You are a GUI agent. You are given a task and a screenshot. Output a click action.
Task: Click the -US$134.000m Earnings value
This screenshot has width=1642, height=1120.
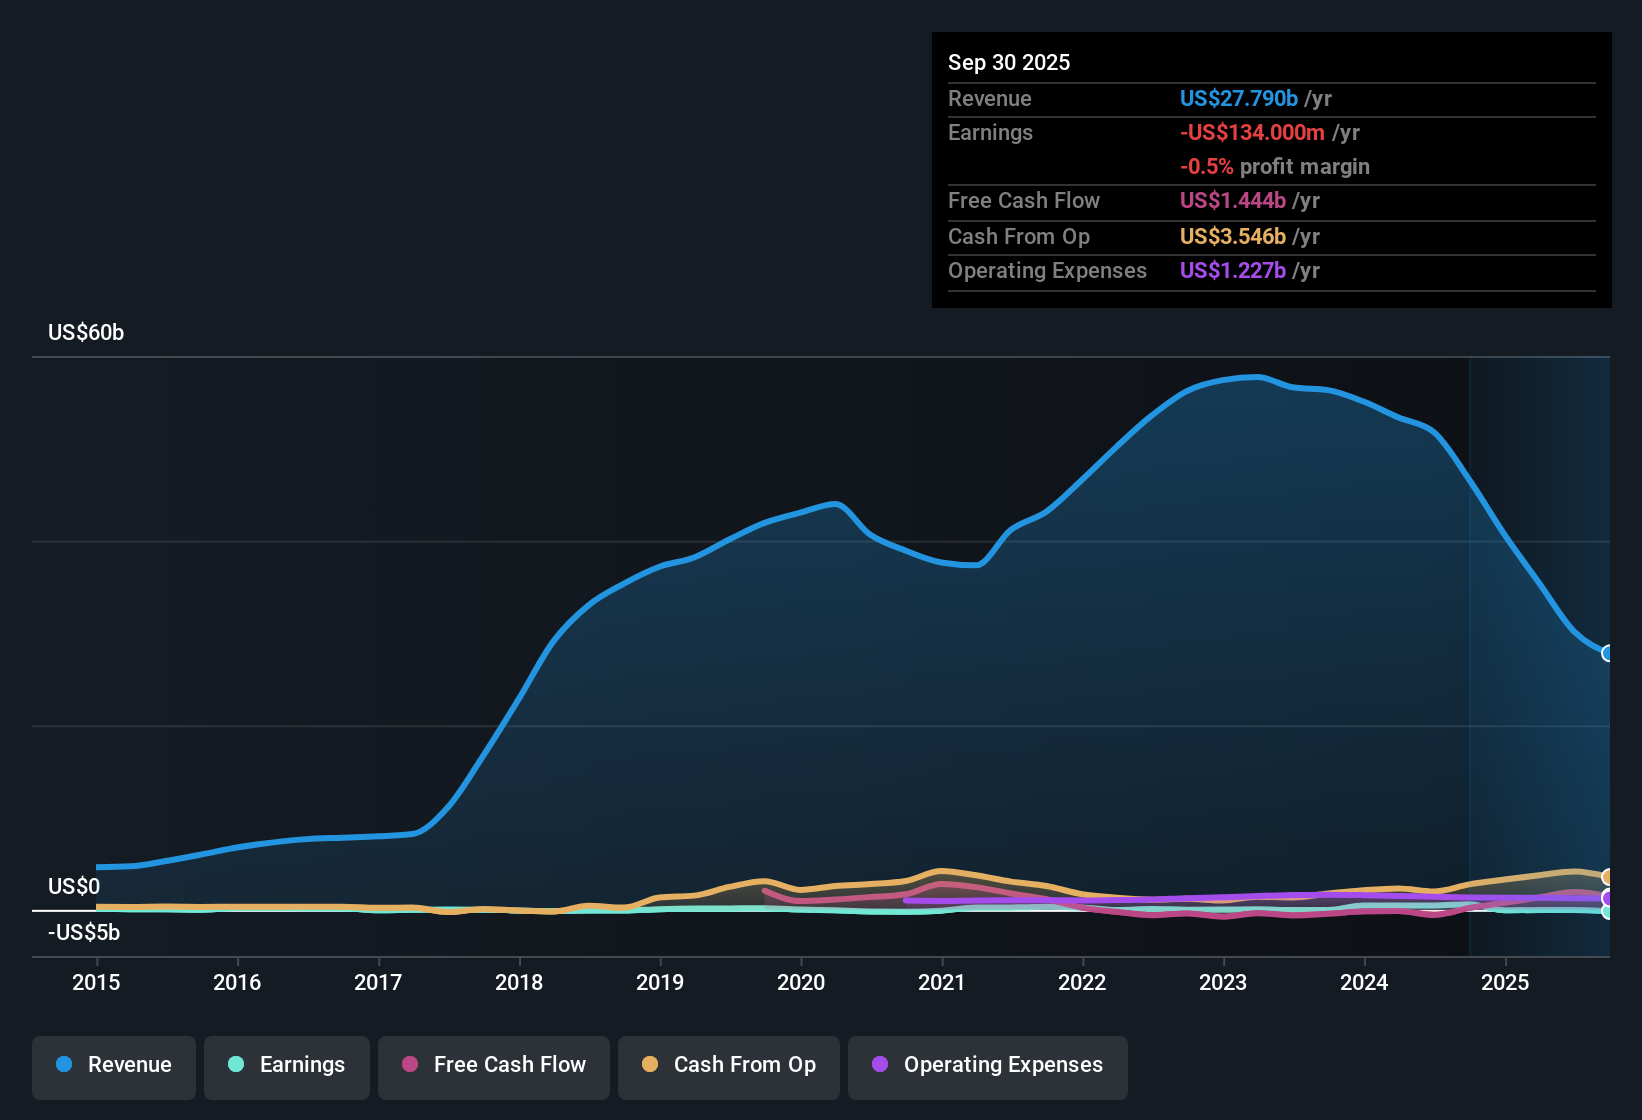pos(1250,132)
